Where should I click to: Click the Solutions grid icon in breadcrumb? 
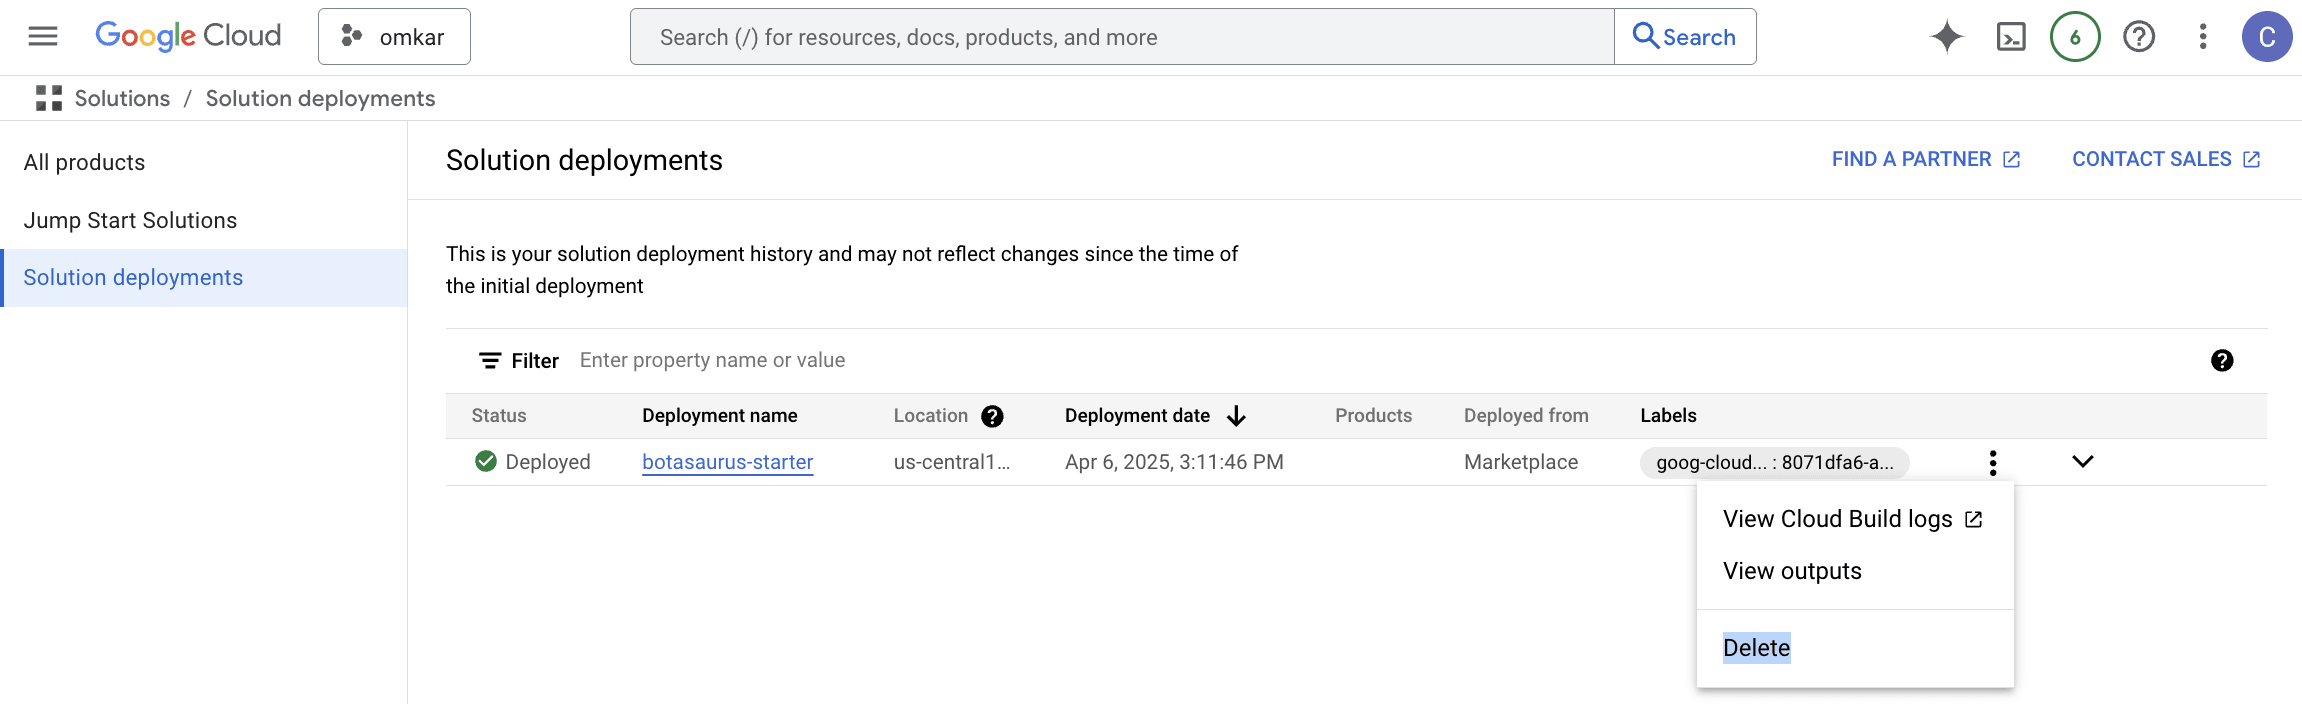coord(49,98)
